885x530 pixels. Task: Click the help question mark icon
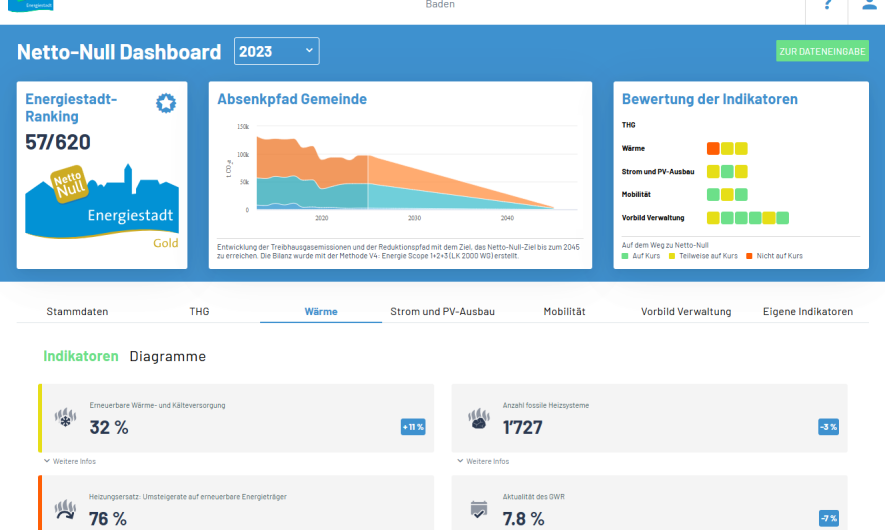(827, 5)
